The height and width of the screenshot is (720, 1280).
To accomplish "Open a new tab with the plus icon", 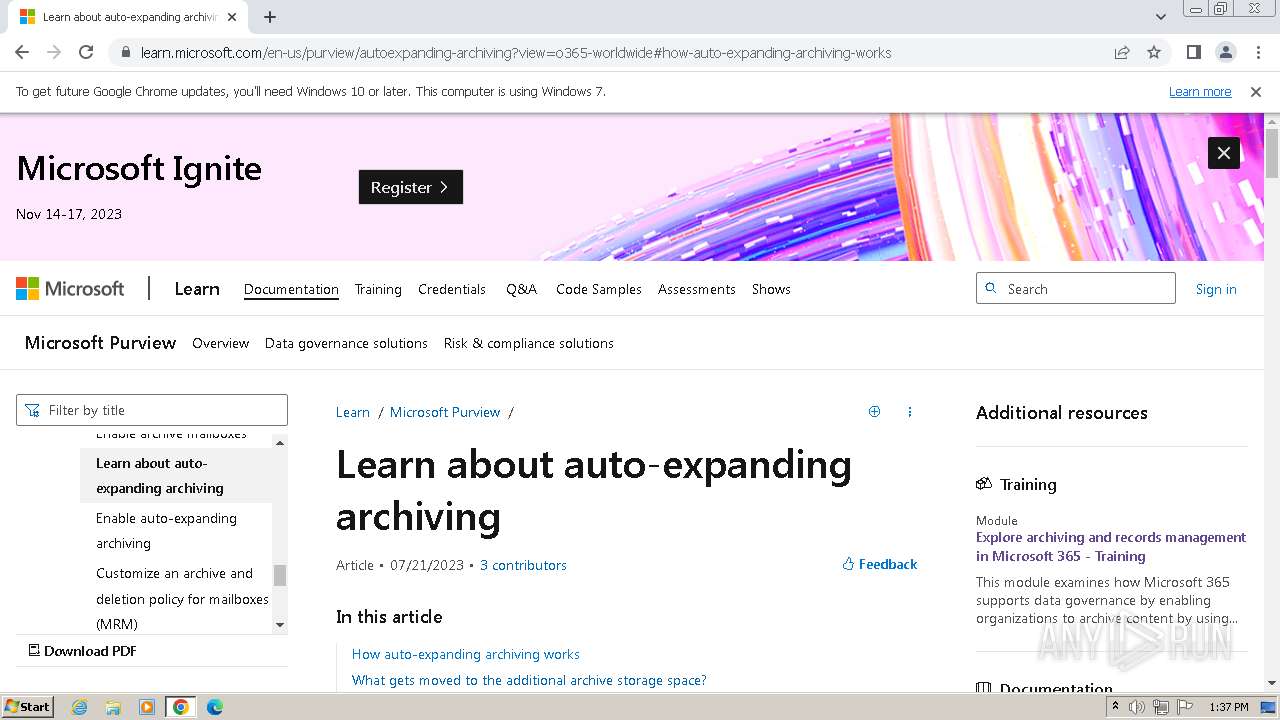I will pos(270,17).
